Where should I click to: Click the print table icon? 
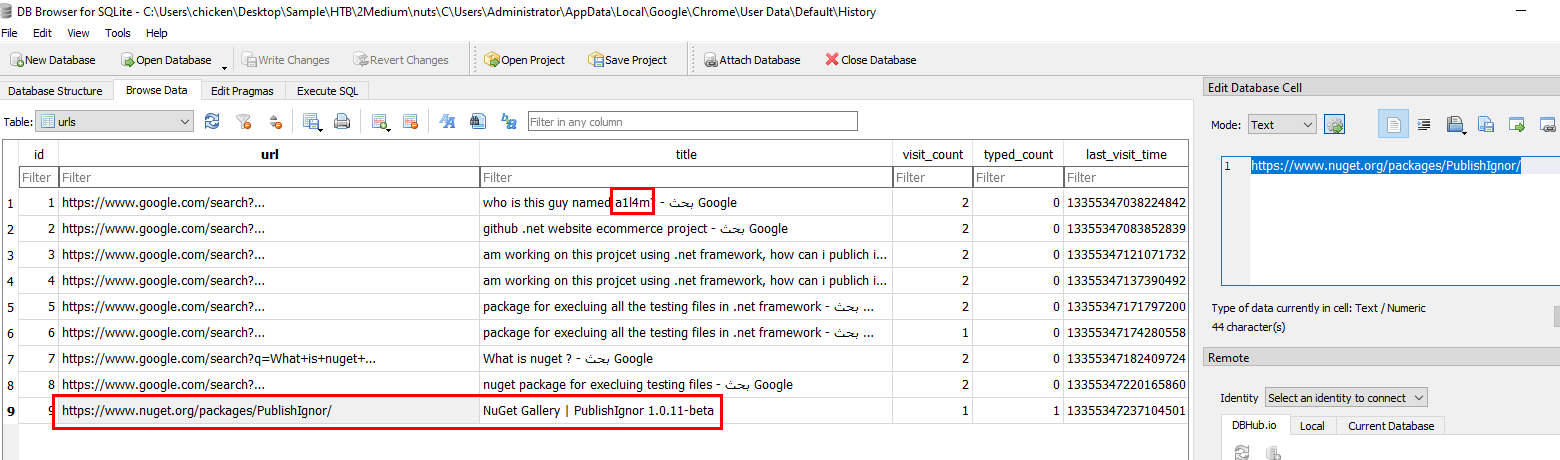342,122
